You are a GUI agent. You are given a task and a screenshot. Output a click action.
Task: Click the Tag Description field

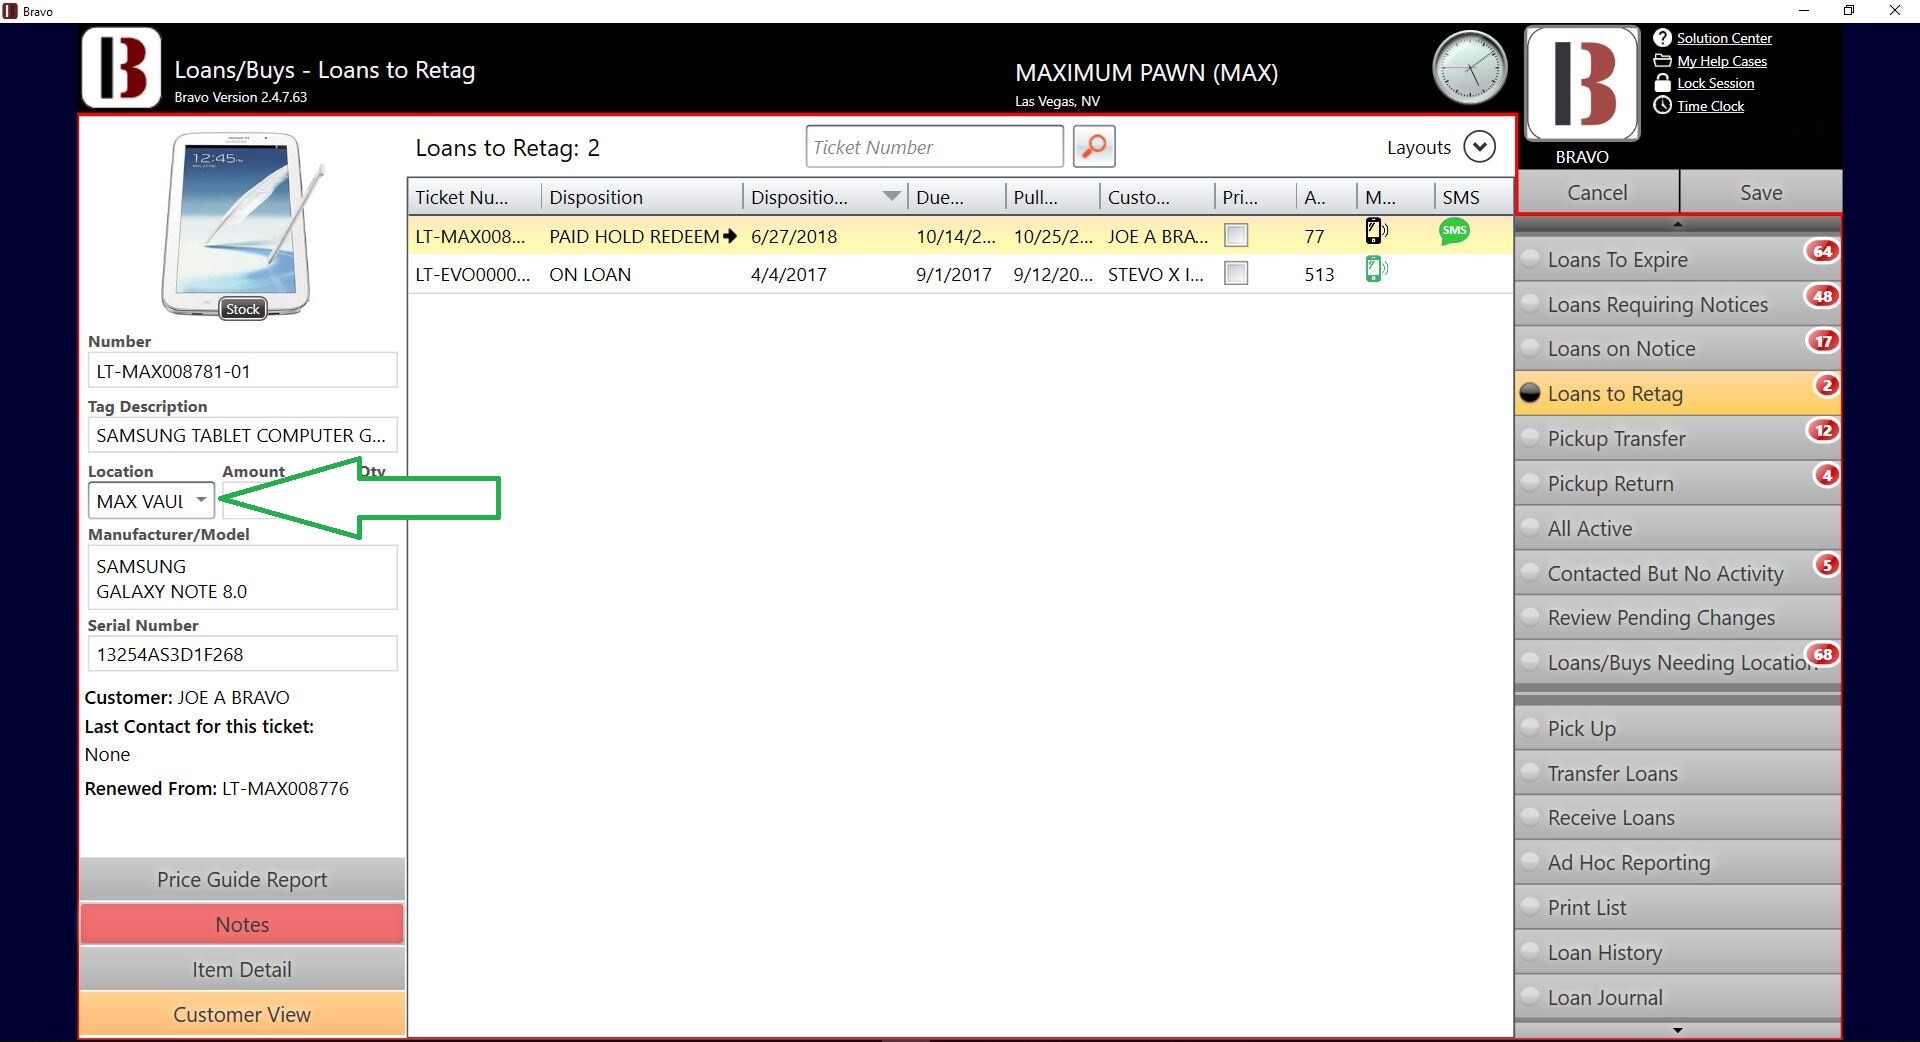[242, 435]
